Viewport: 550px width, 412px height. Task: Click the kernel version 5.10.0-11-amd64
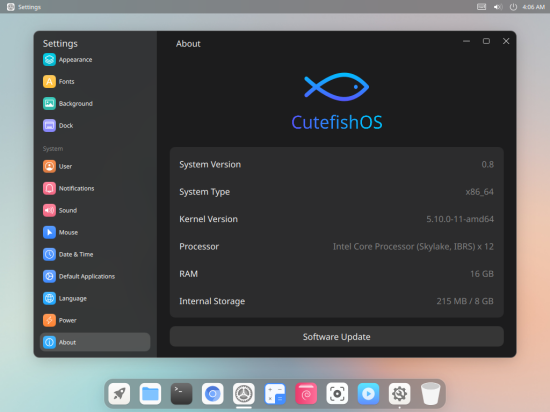[x=460, y=219]
